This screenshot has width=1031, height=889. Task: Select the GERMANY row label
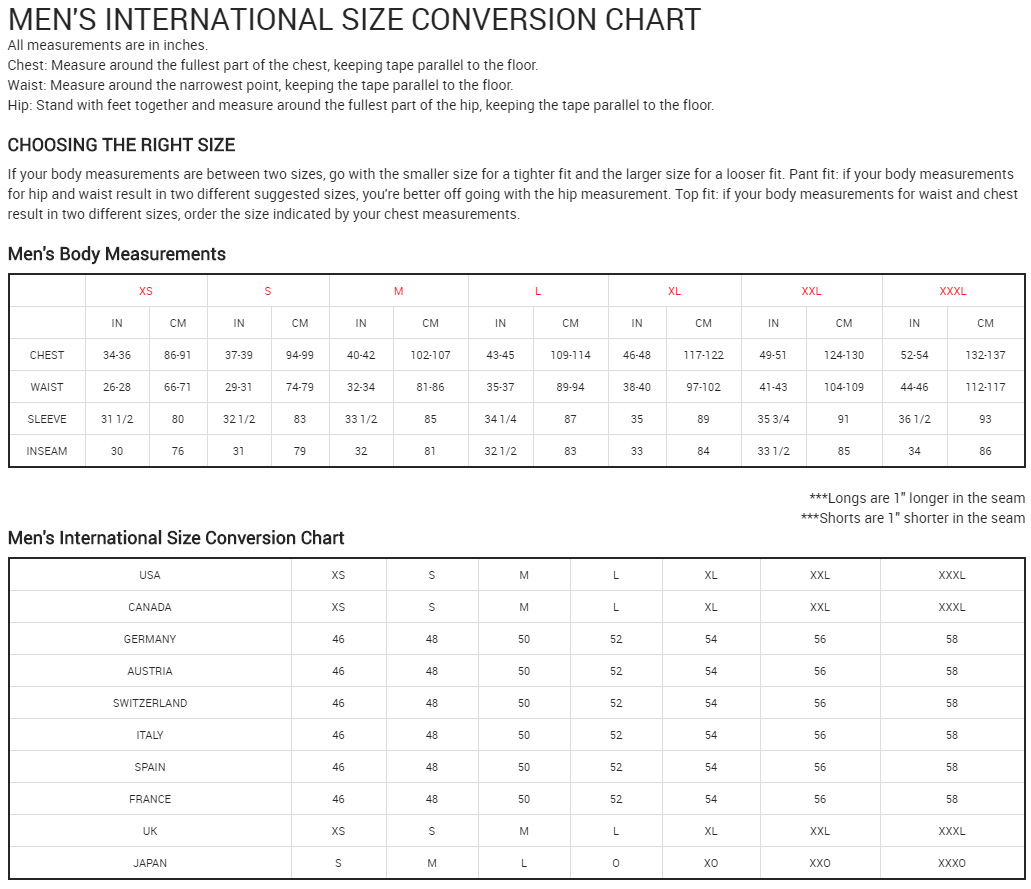(x=150, y=639)
